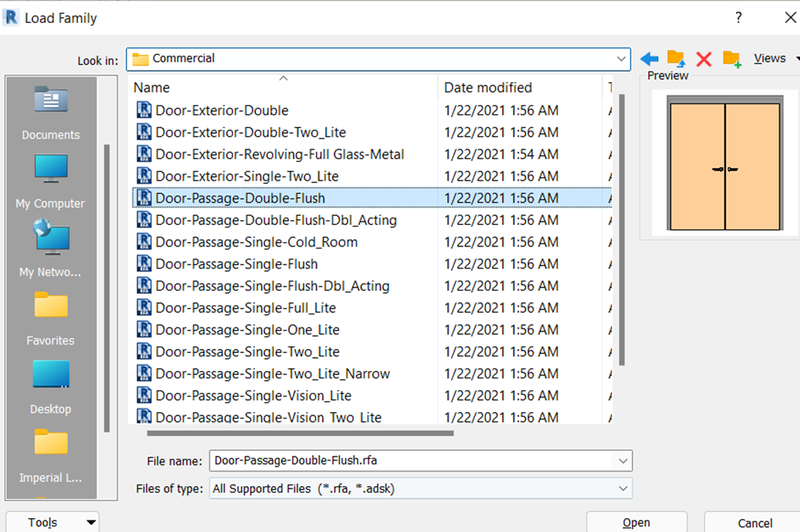Viewport: 800px width, 532px height.
Task: Click the Door-Passage-Single-Vision_Lite file icon
Action: (144, 395)
